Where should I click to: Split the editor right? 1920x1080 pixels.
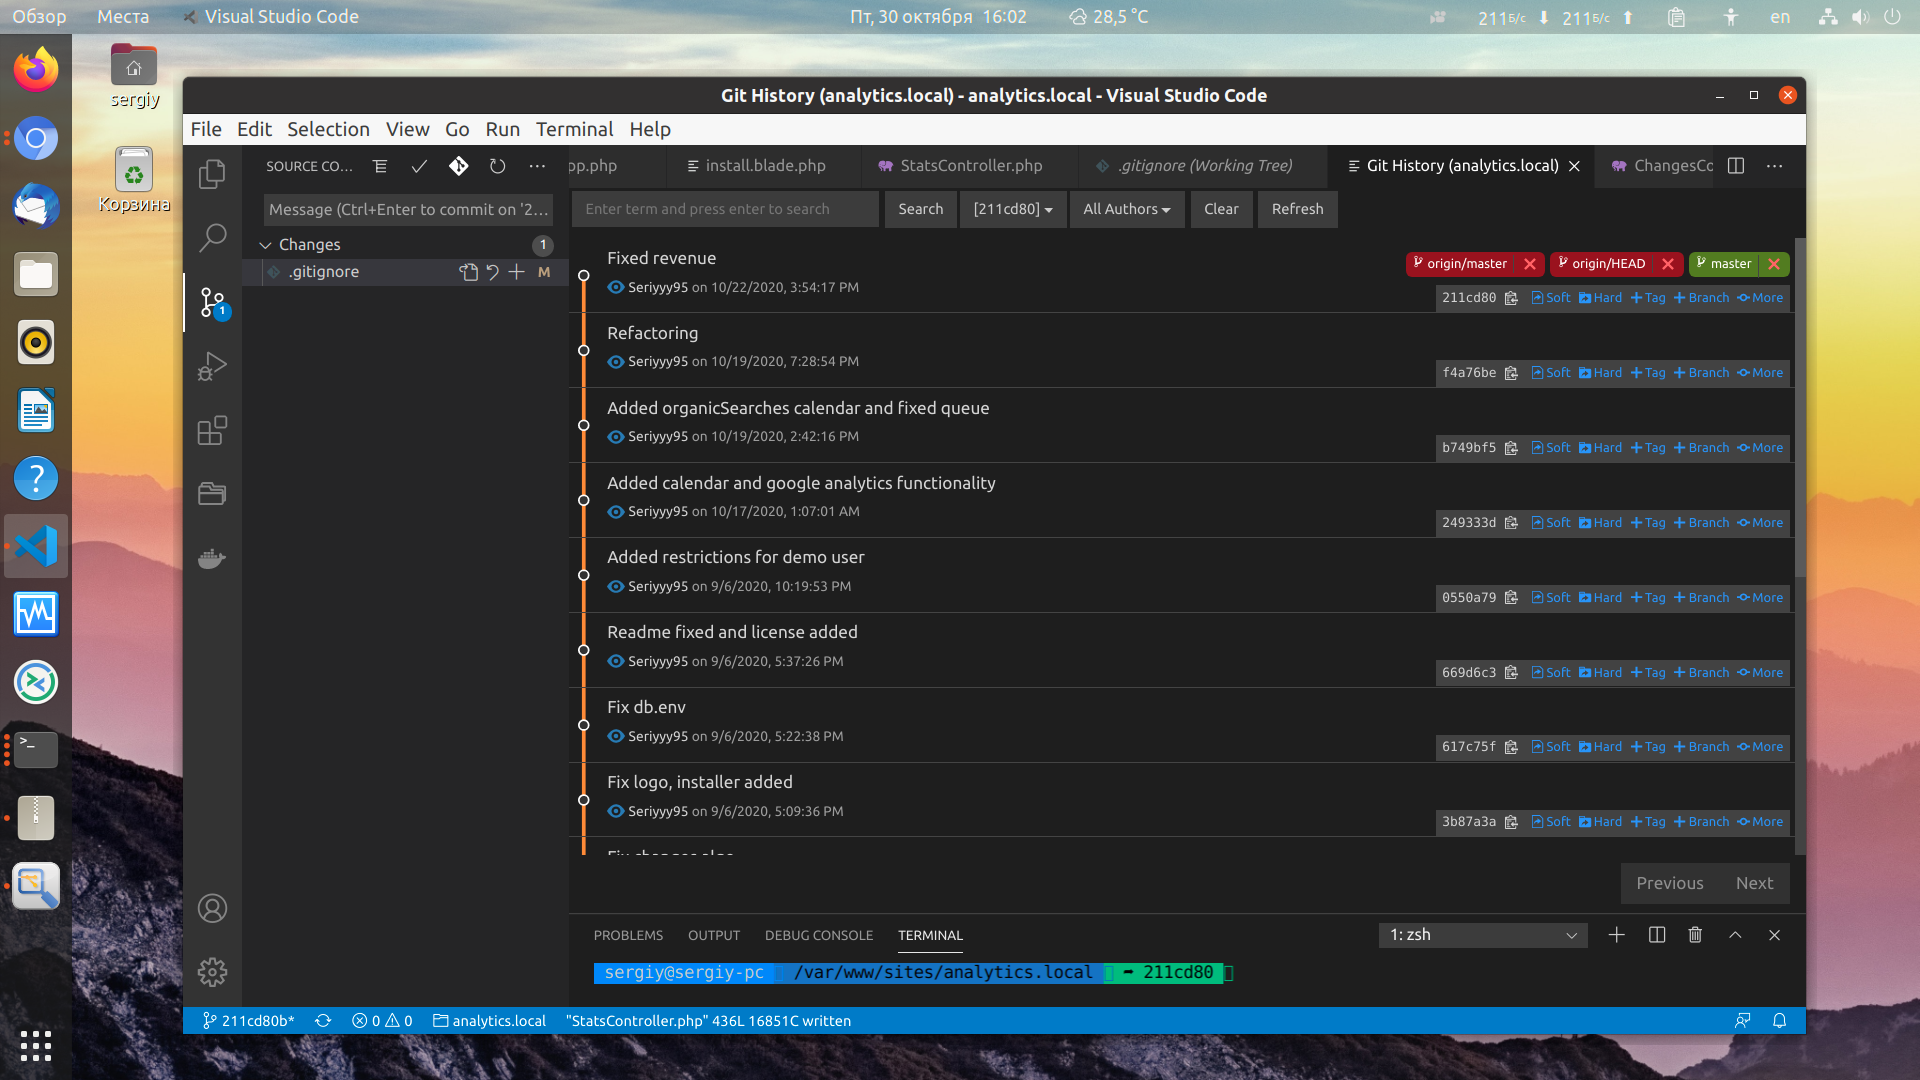tap(1736, 166)
